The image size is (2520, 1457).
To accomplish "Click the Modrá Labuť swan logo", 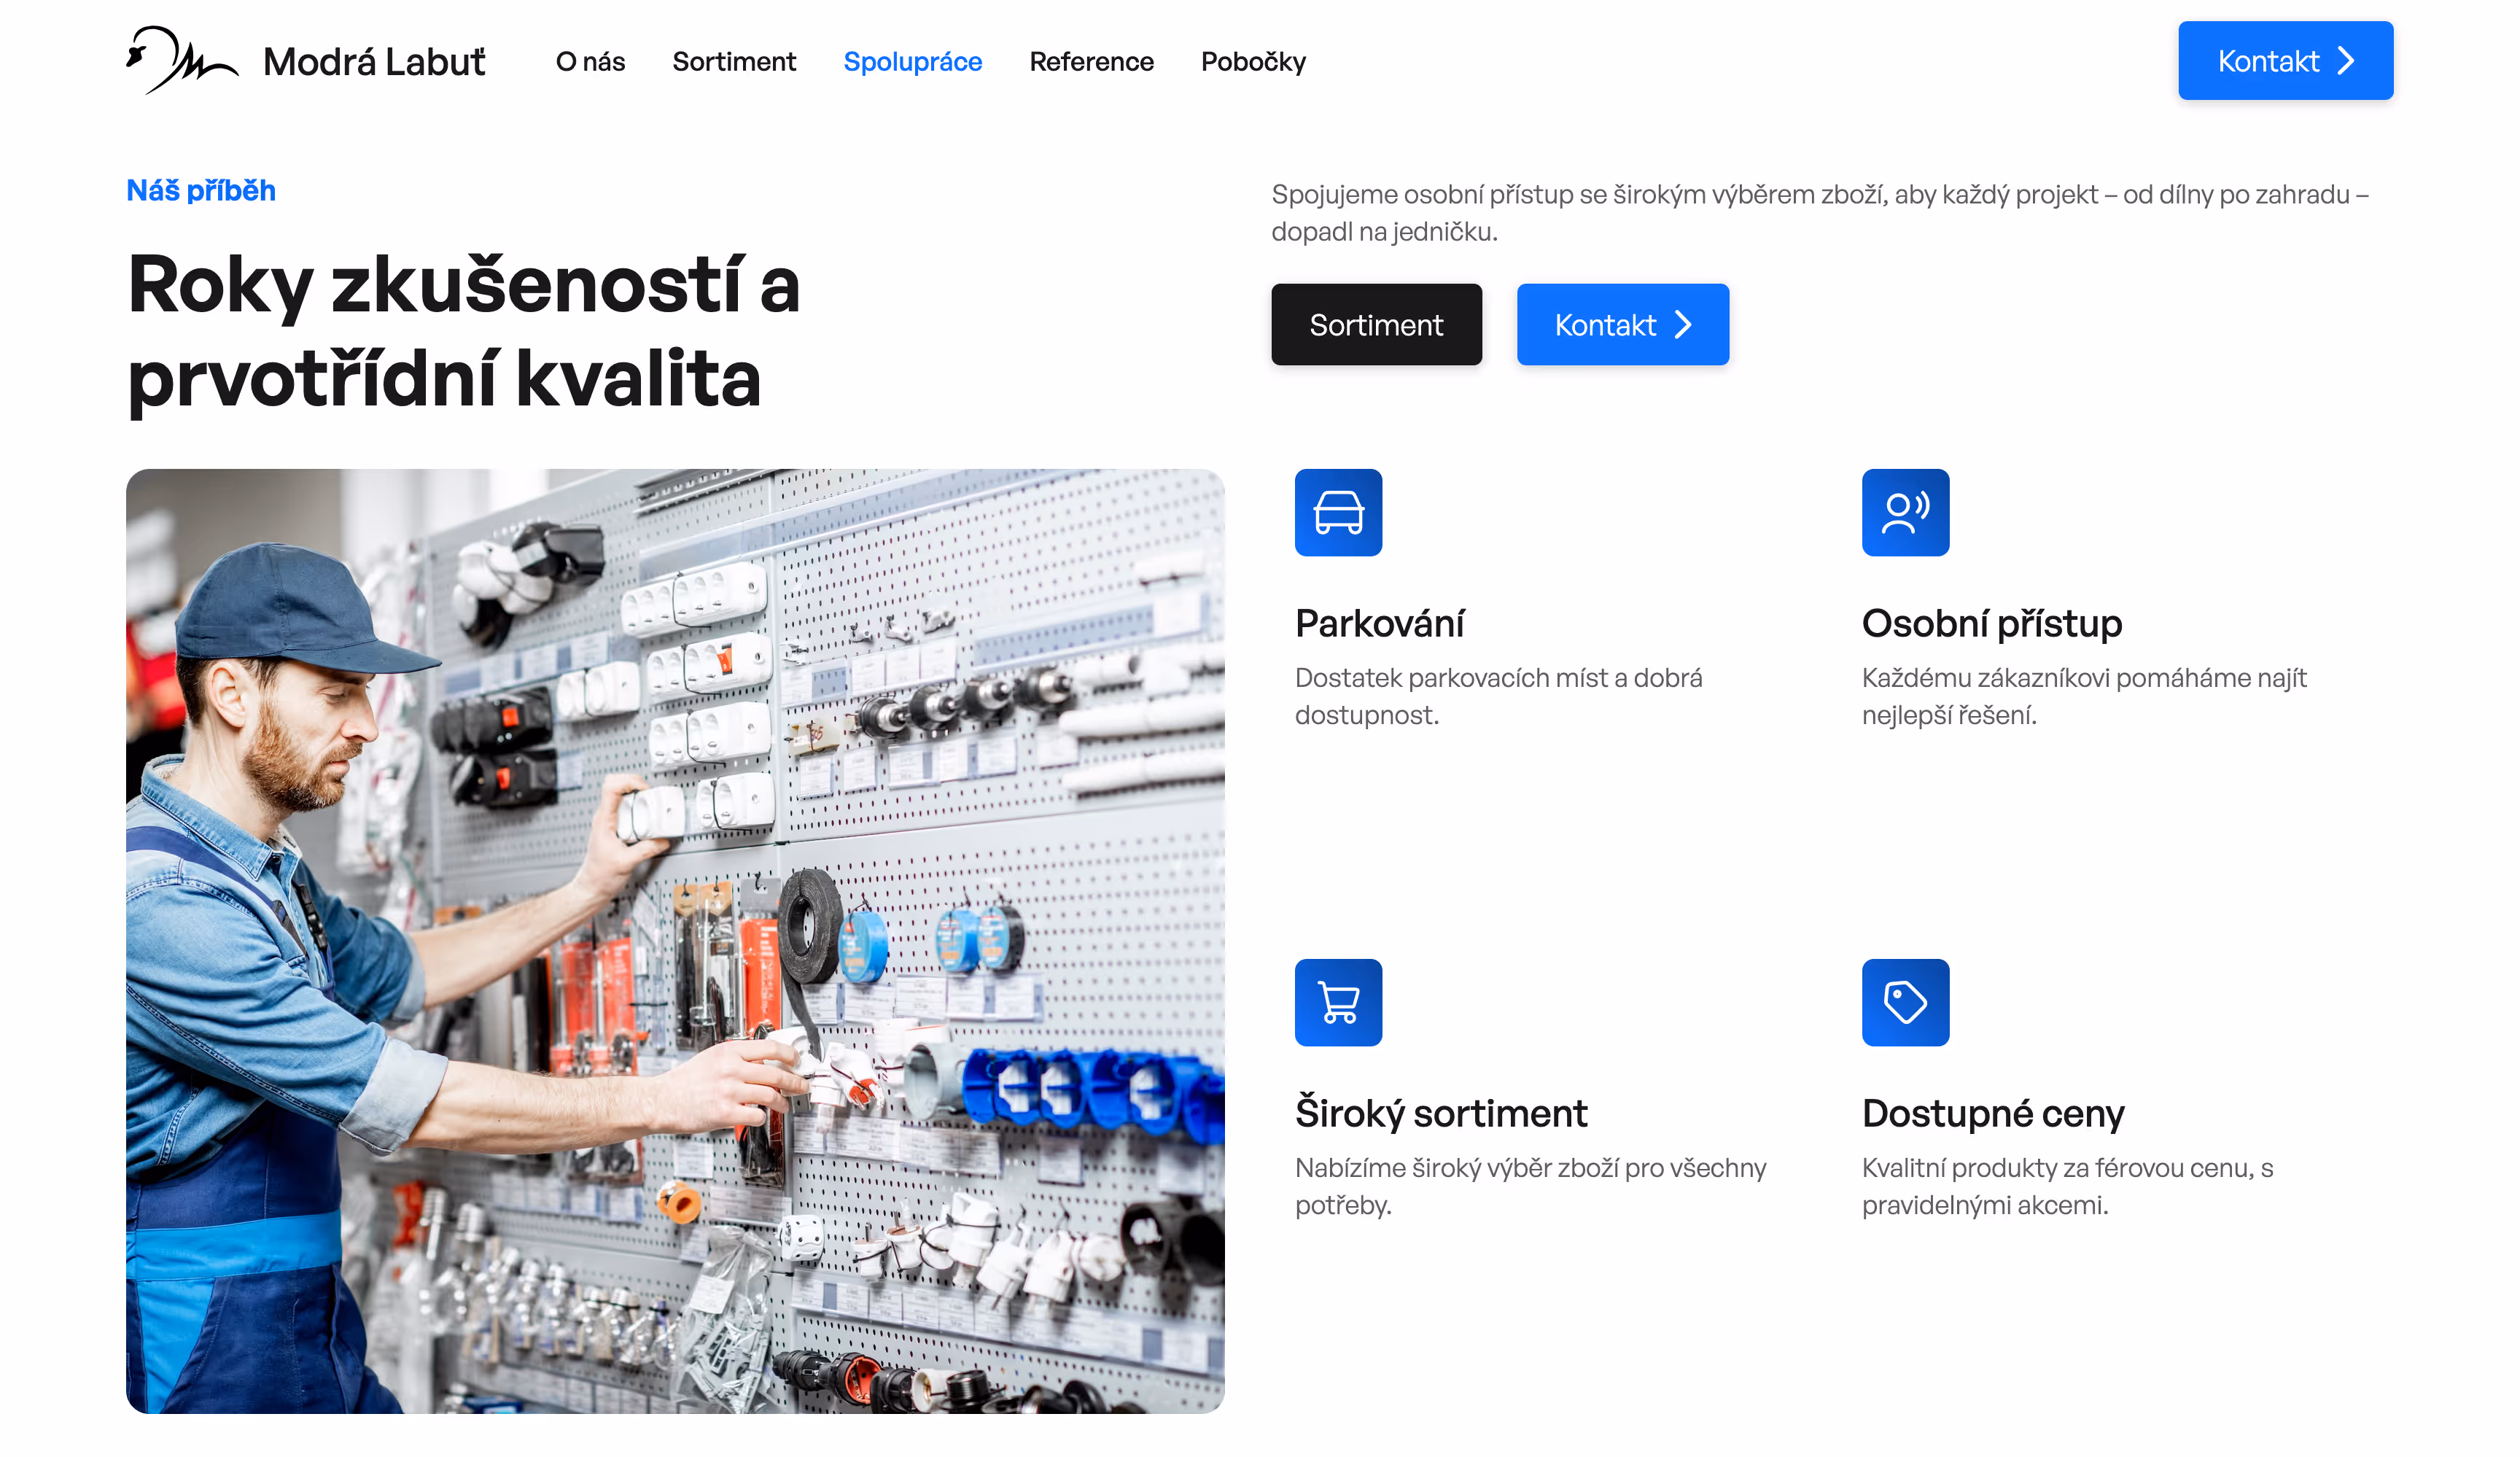I will point(181,60).
